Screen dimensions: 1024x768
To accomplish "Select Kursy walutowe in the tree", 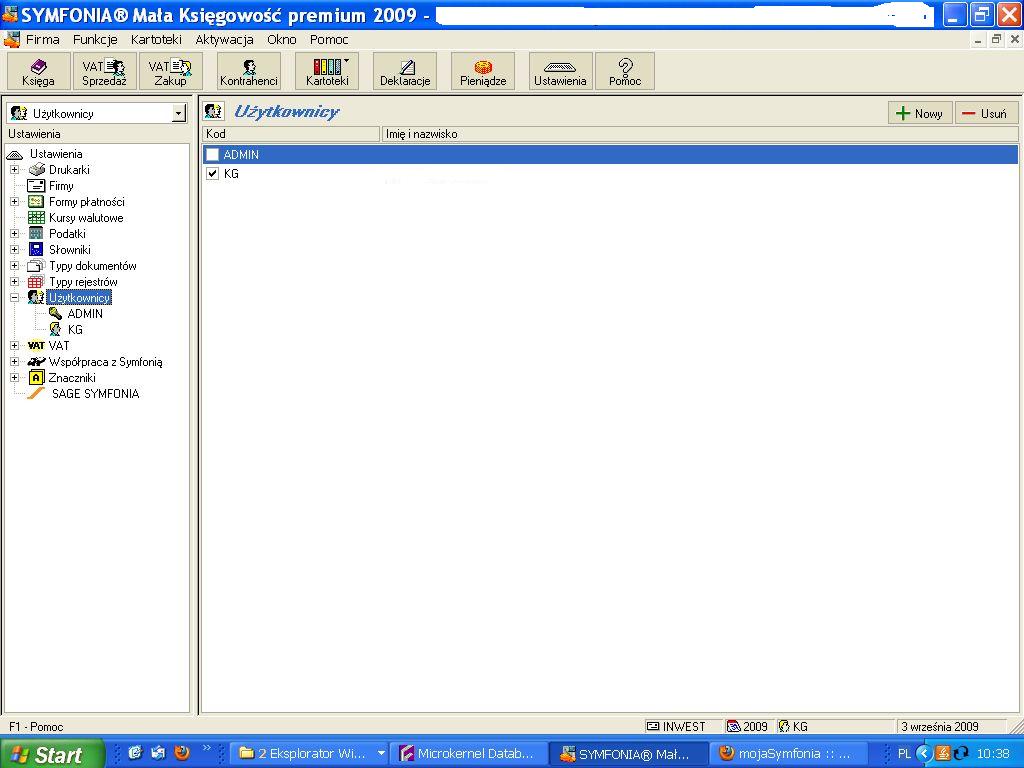I will click(86, 218).
